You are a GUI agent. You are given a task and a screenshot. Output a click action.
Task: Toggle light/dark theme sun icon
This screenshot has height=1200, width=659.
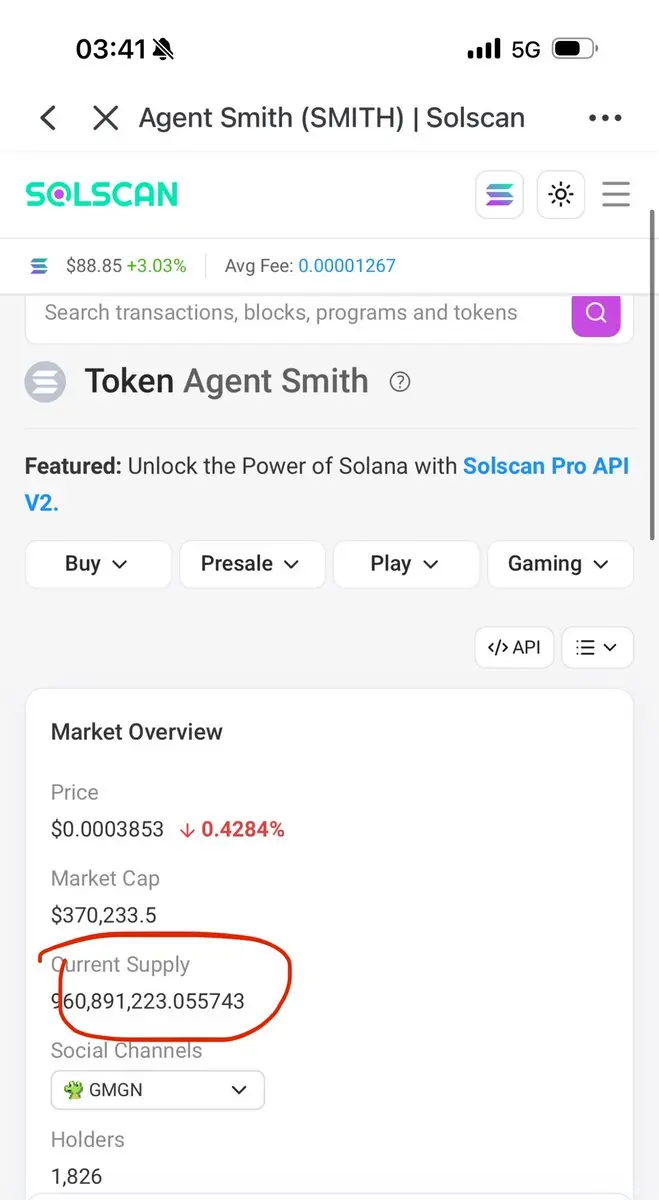tap(560, 194)
